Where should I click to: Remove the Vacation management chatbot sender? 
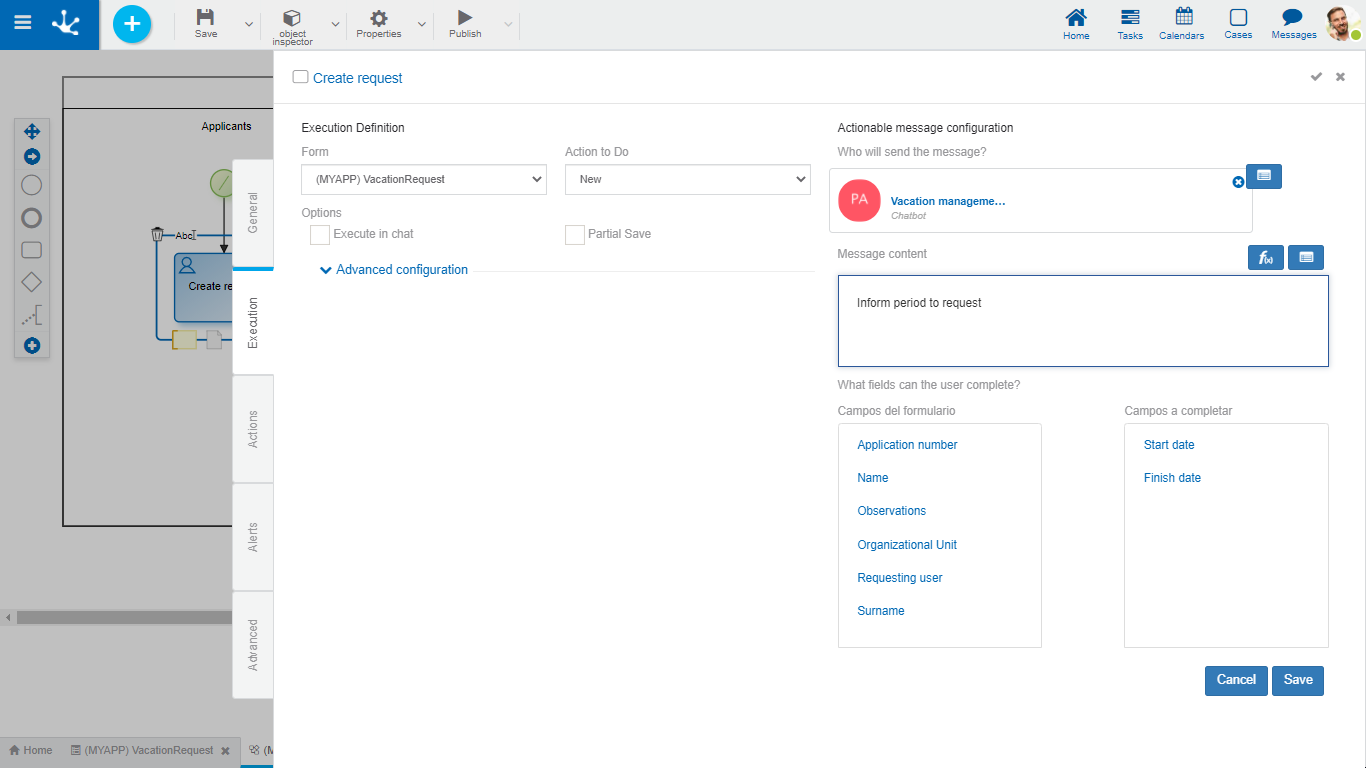click(1238, 182)
